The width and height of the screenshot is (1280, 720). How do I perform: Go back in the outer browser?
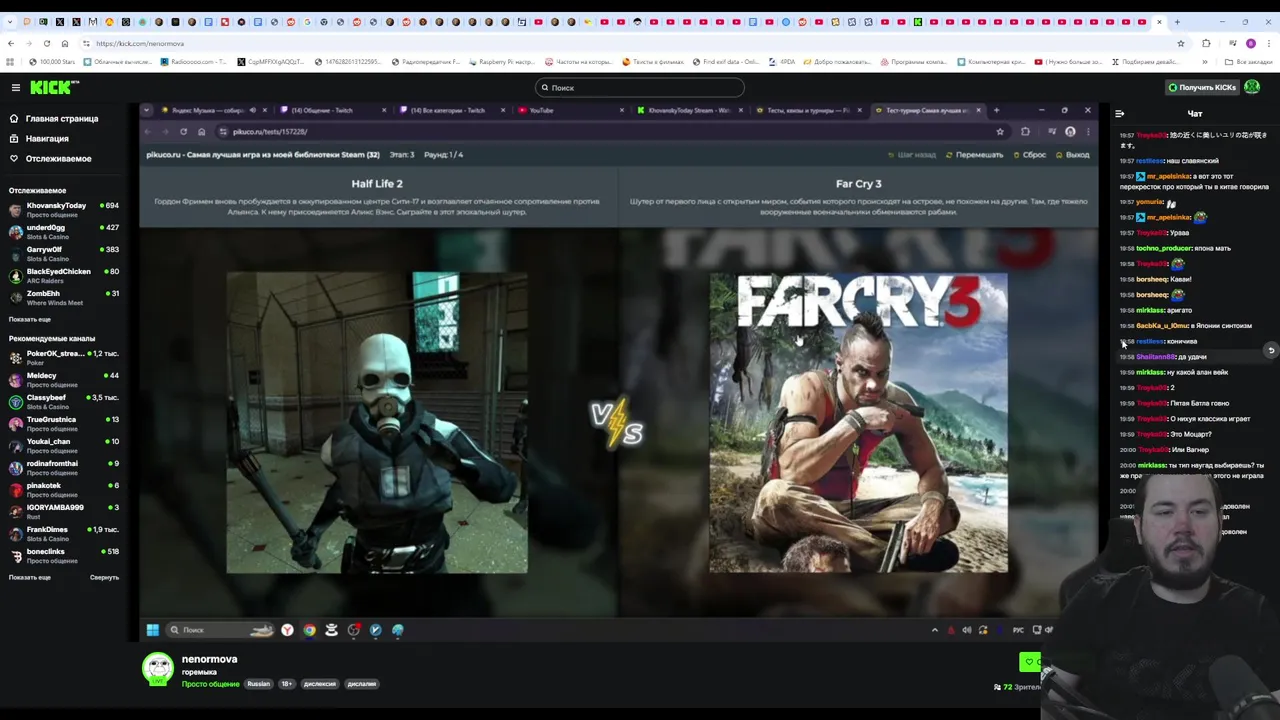coord(10,44)
